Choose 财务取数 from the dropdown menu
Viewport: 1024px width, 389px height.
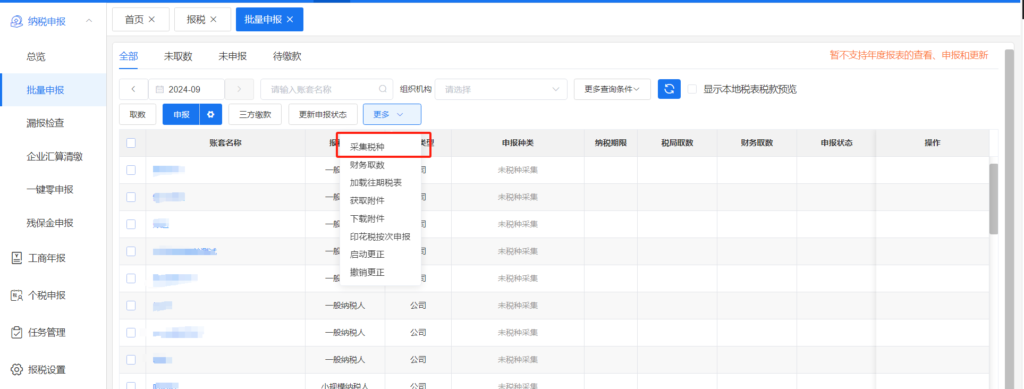(x=367, y=165)
